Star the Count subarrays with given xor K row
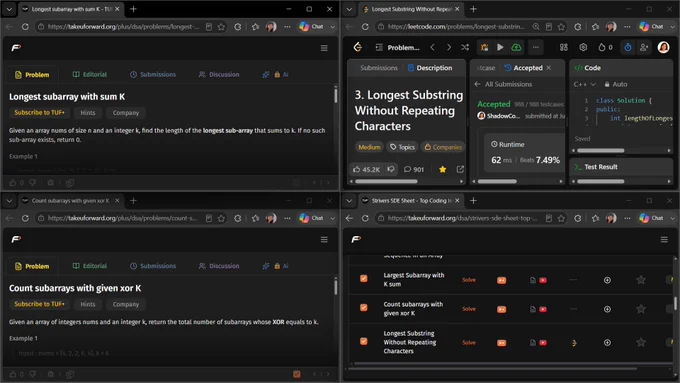 (x=641, y=309)
